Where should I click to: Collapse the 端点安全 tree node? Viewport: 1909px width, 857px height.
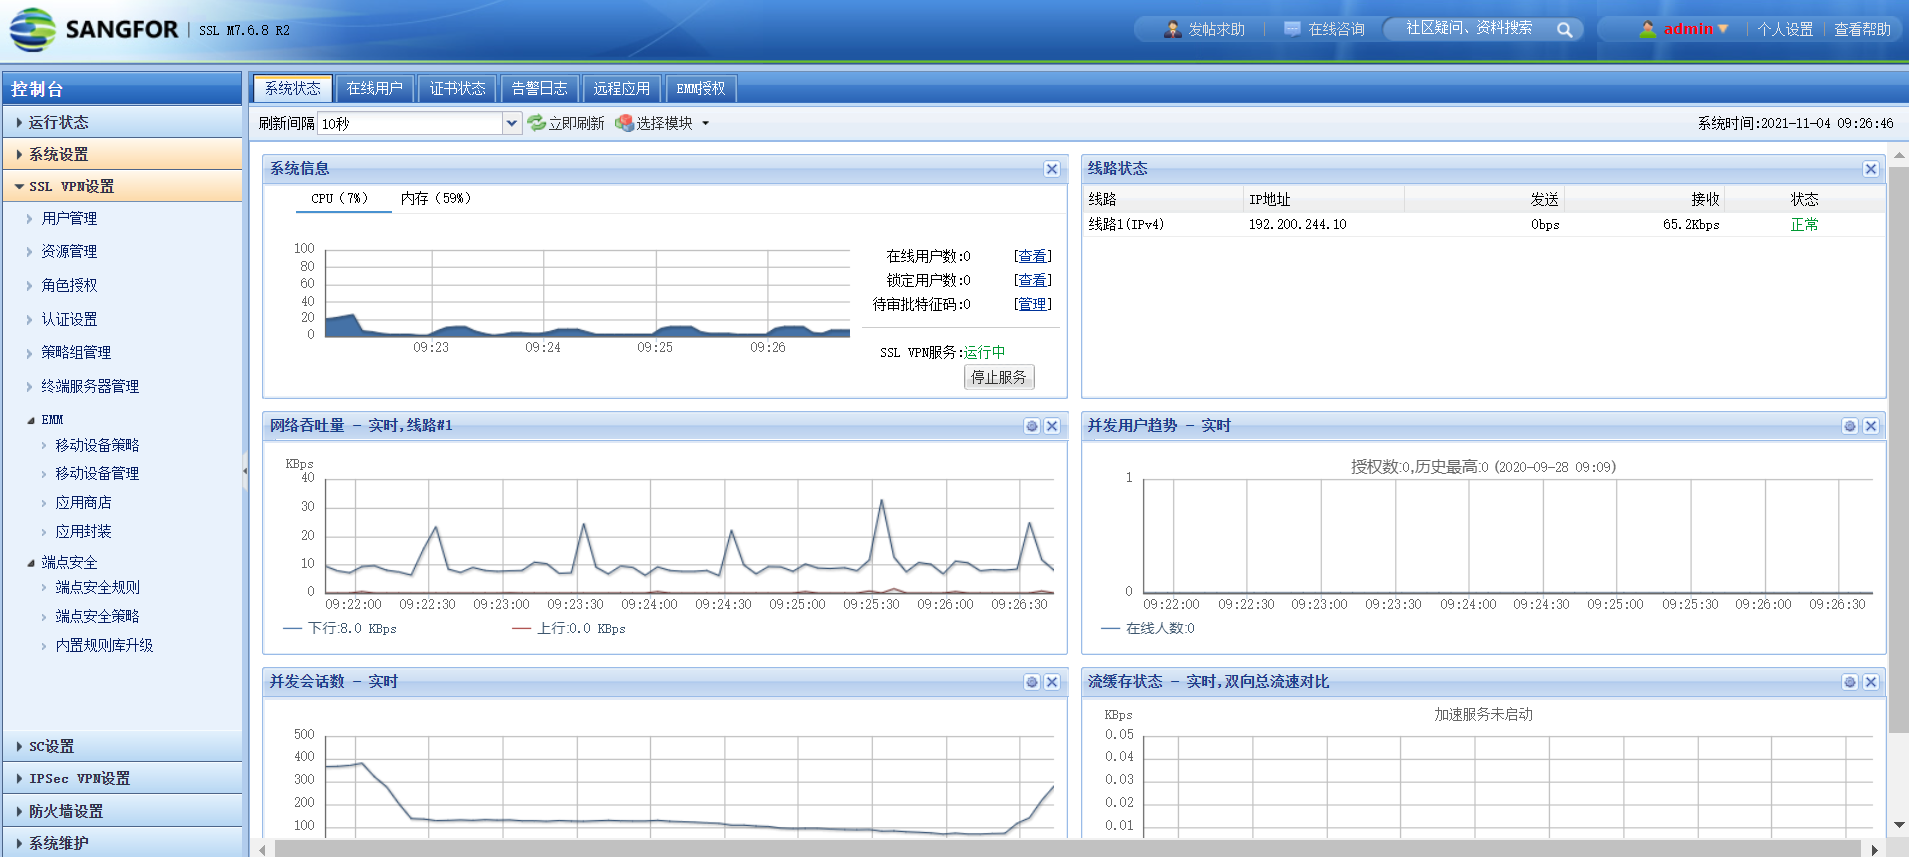31,563
